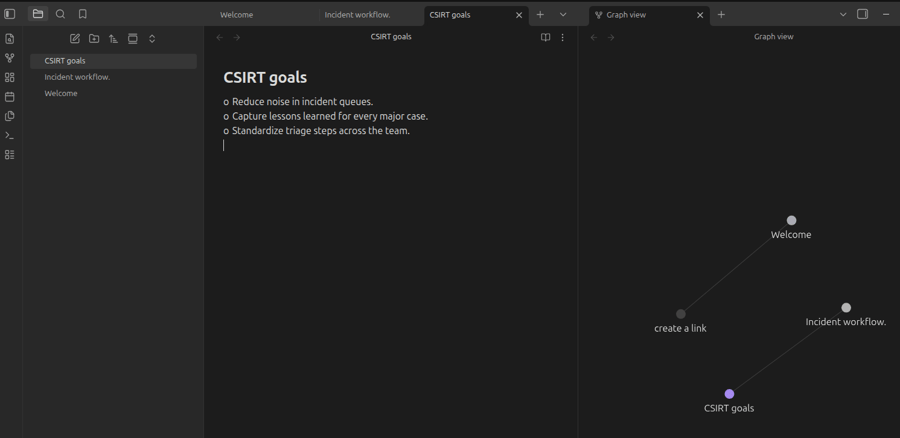Add a new tab beside CSIRT goals
The image size is (900, 438).
[540, 15]
